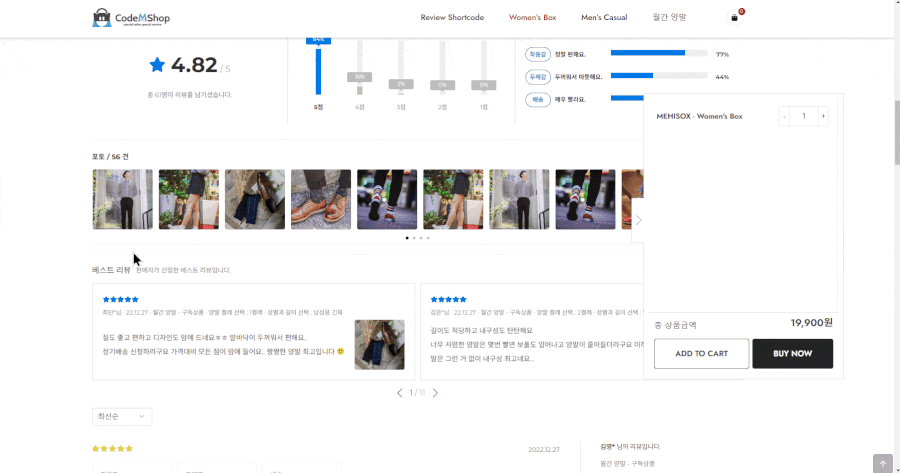Click the ADD TO CART button
The height and width of the screenshot is (473, 900).
tap(701, 353)
